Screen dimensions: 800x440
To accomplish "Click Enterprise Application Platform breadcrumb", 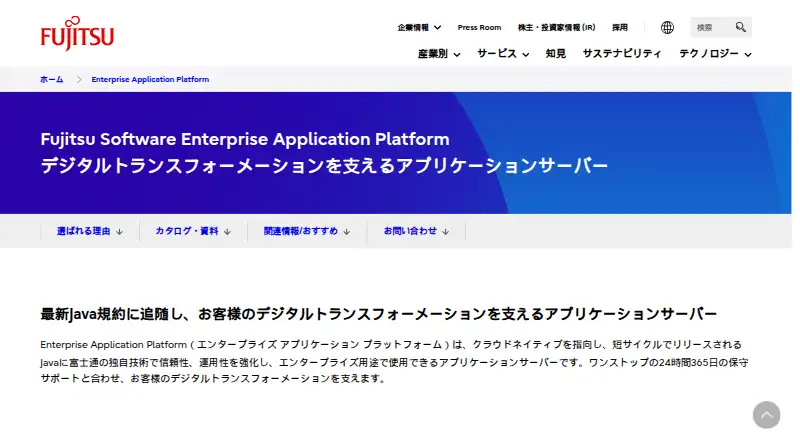I will tap(150, 79).
